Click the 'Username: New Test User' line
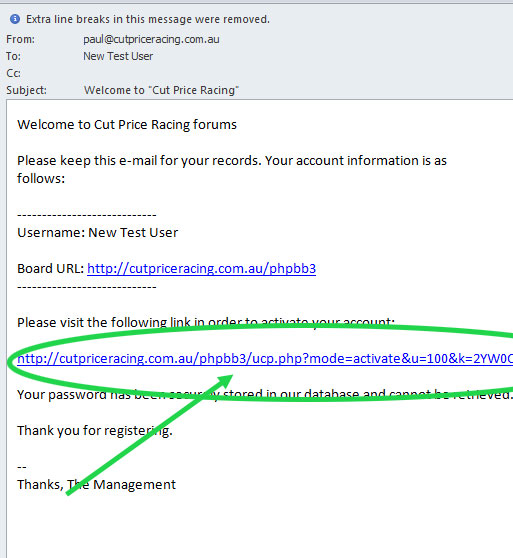 pos(97,233)
